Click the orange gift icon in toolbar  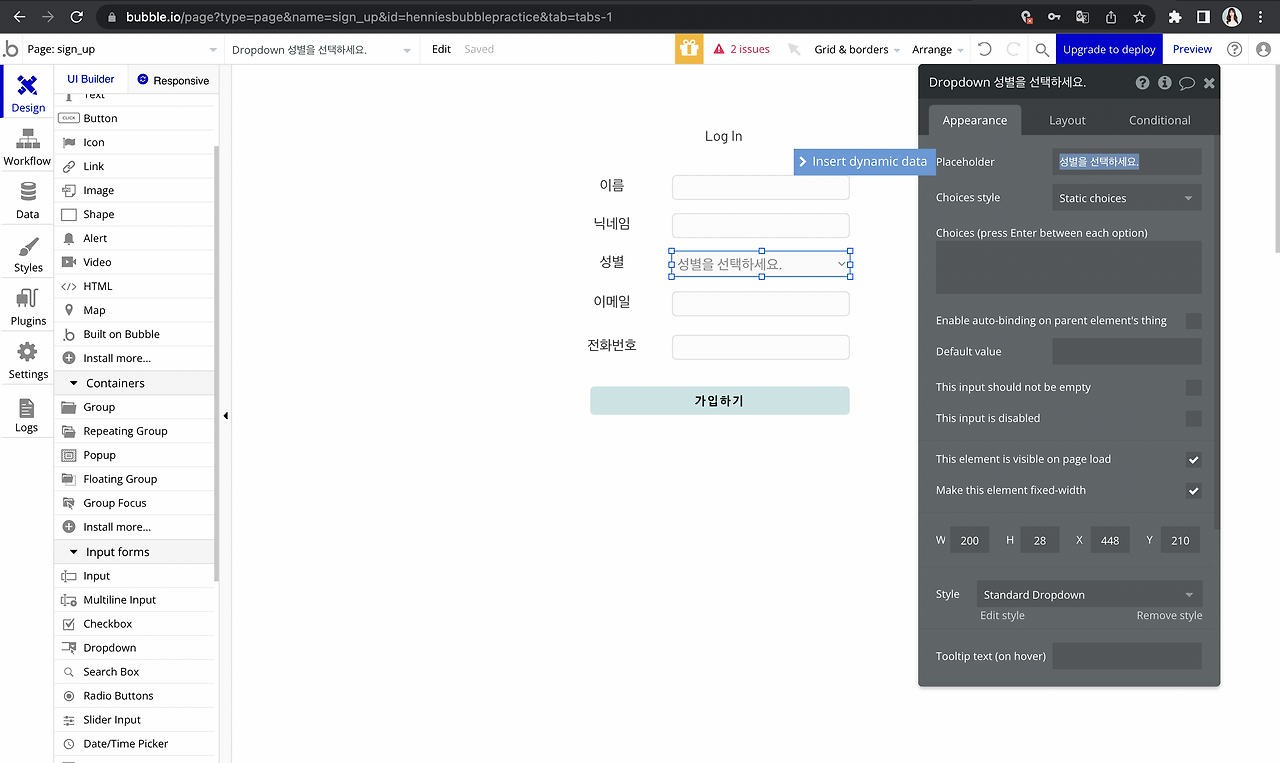pos(689,48)
